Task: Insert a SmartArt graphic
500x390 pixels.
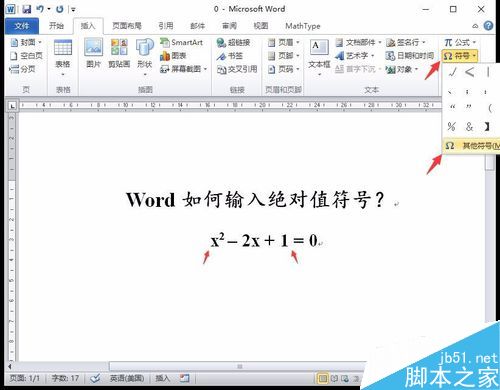Action: click(181, 42)
